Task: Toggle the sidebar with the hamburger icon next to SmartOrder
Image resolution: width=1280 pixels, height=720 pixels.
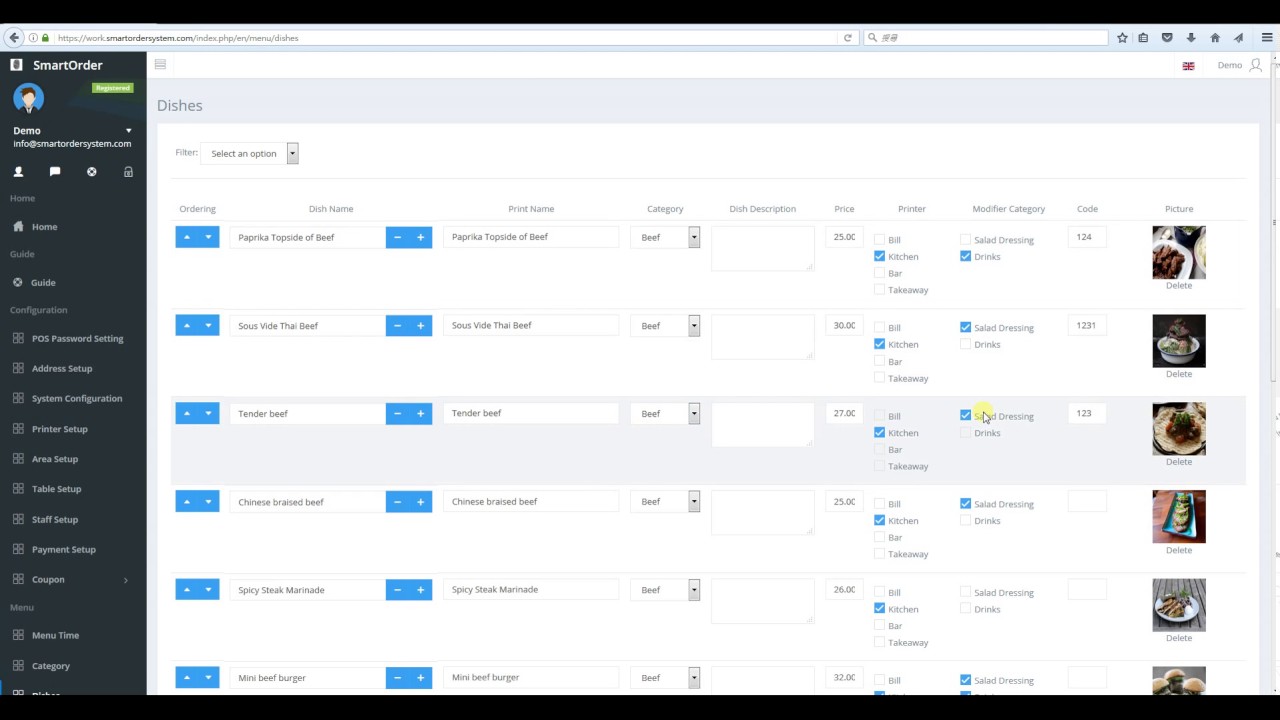Action: tap(160, 65)
